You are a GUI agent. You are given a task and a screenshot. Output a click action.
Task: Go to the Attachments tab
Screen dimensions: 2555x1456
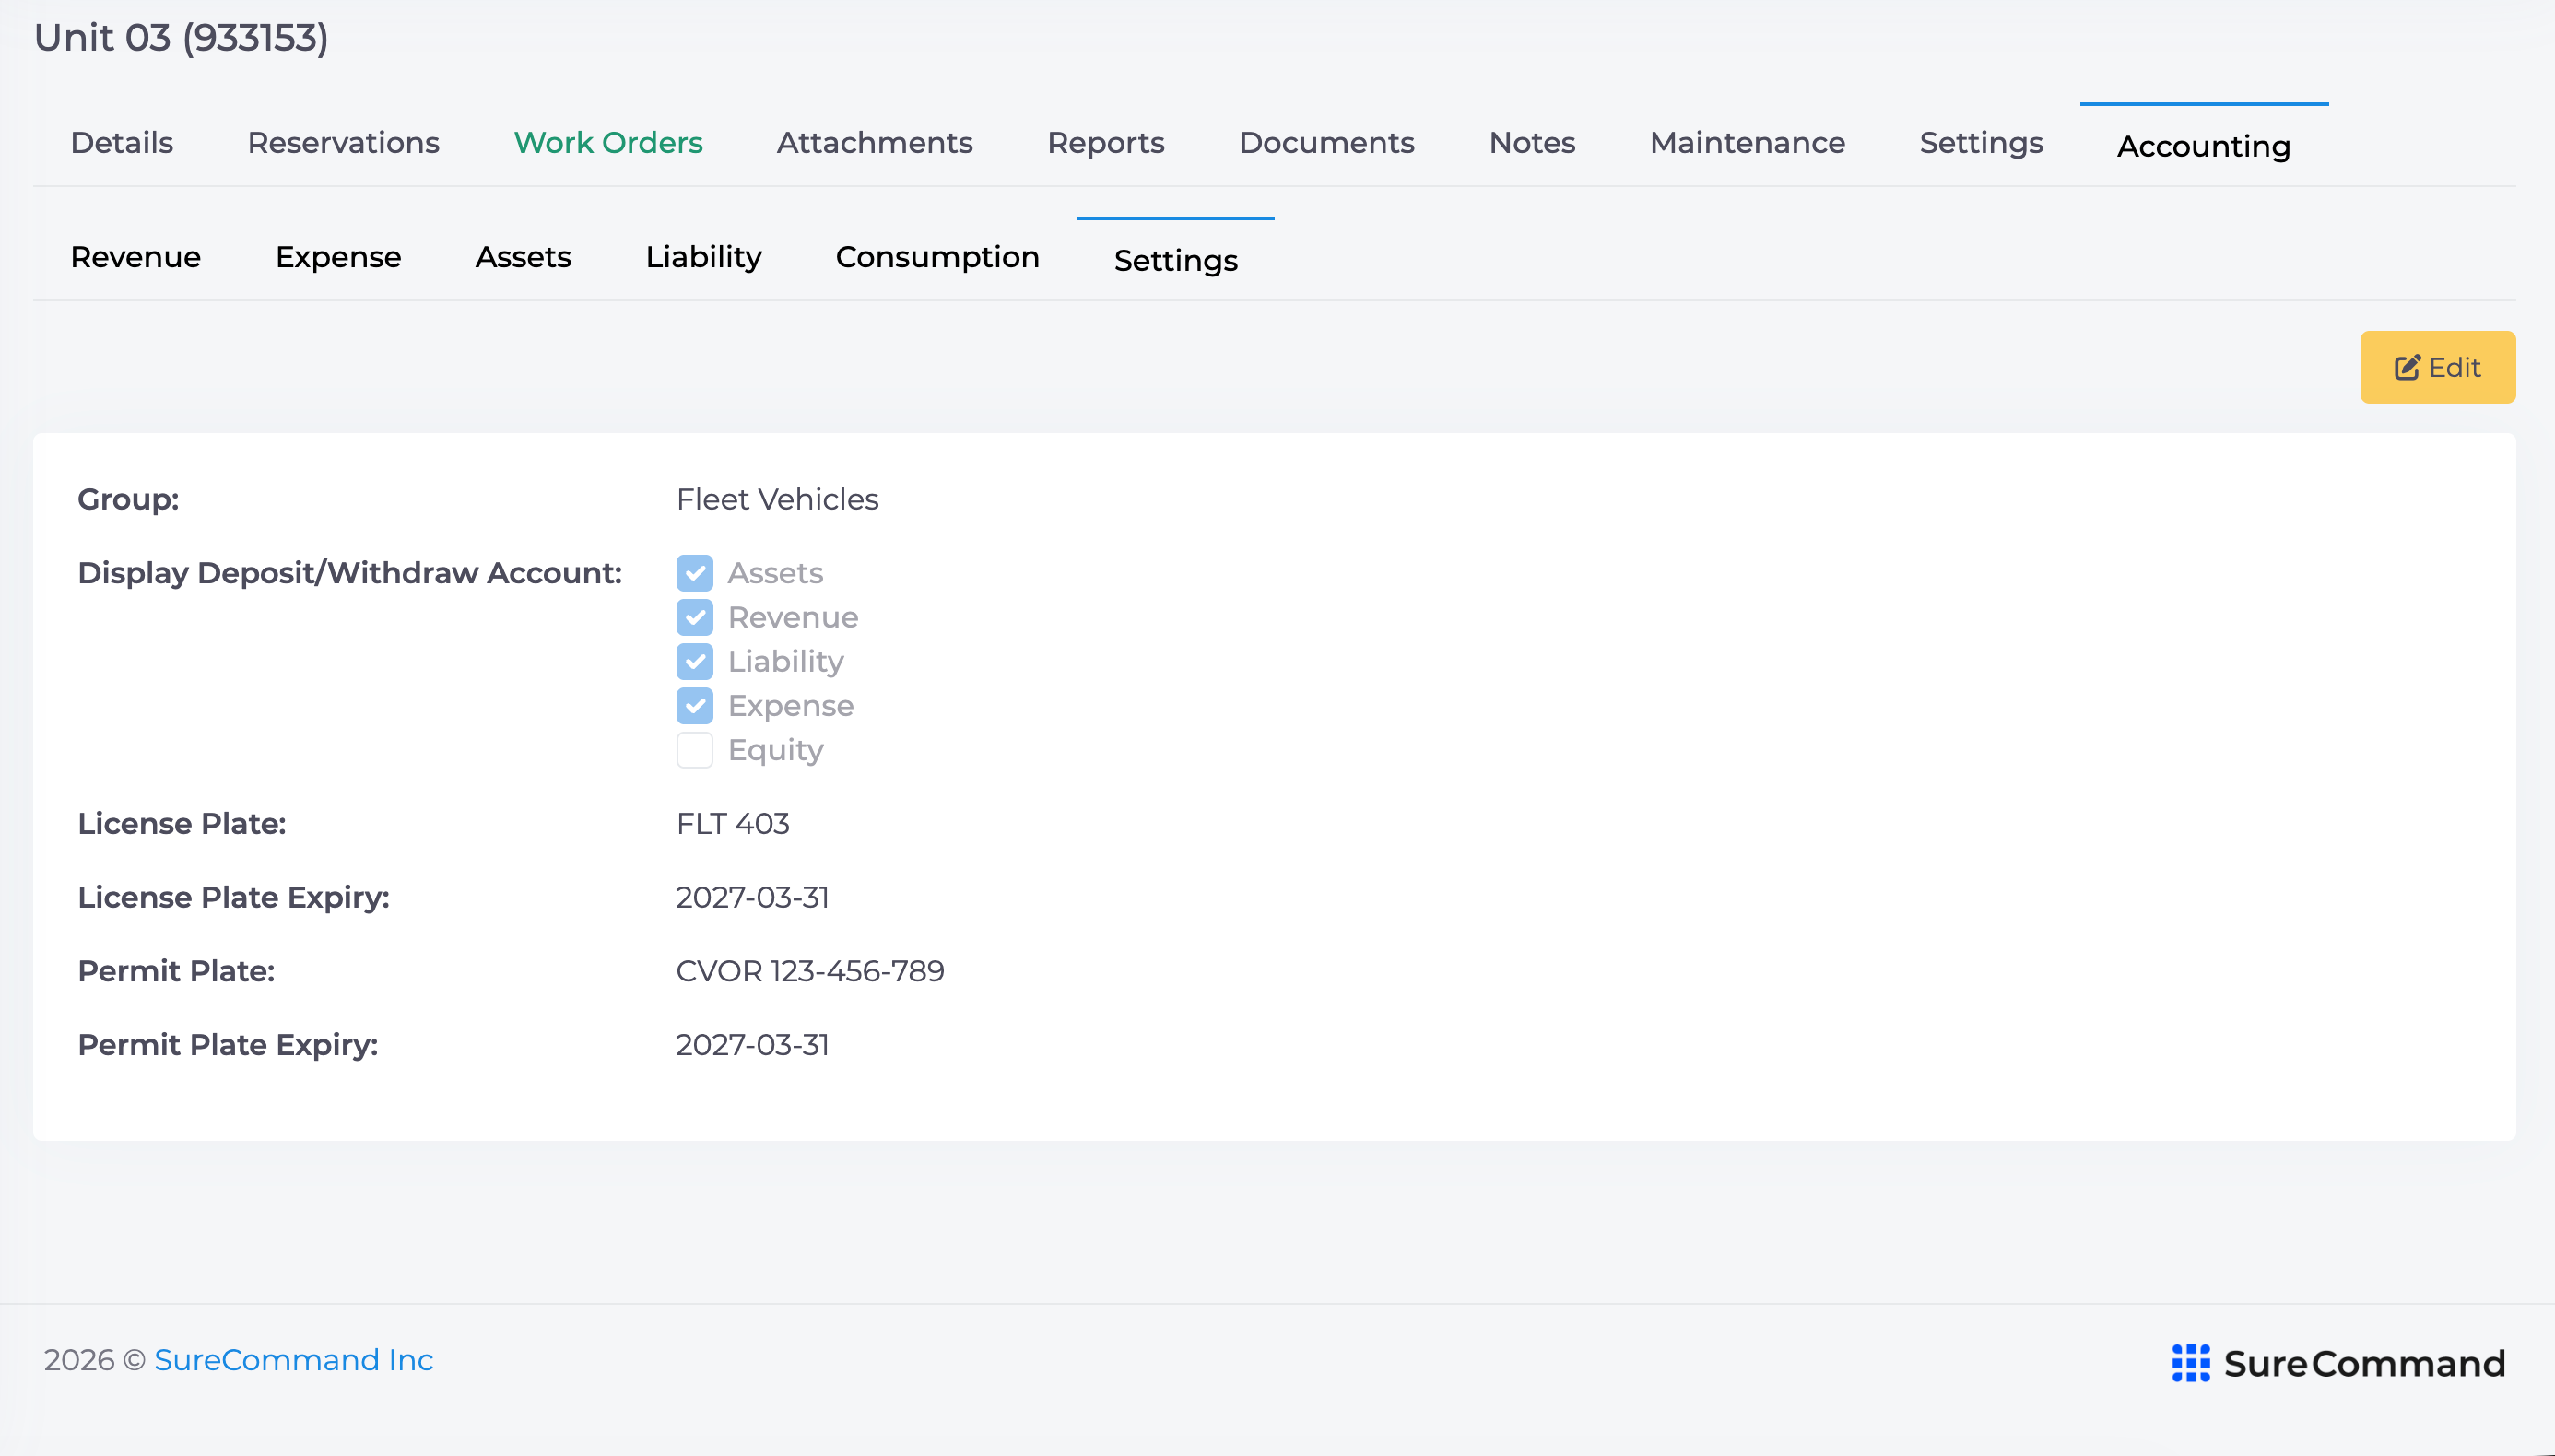pyautogui.click(x=874, y=143)
